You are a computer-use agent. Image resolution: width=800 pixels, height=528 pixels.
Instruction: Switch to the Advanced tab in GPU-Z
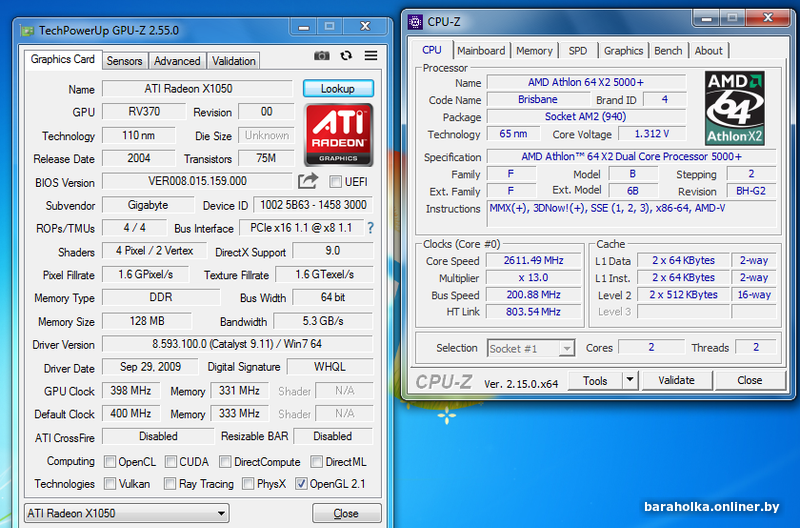pyautogui.click(x=177, y=61)
